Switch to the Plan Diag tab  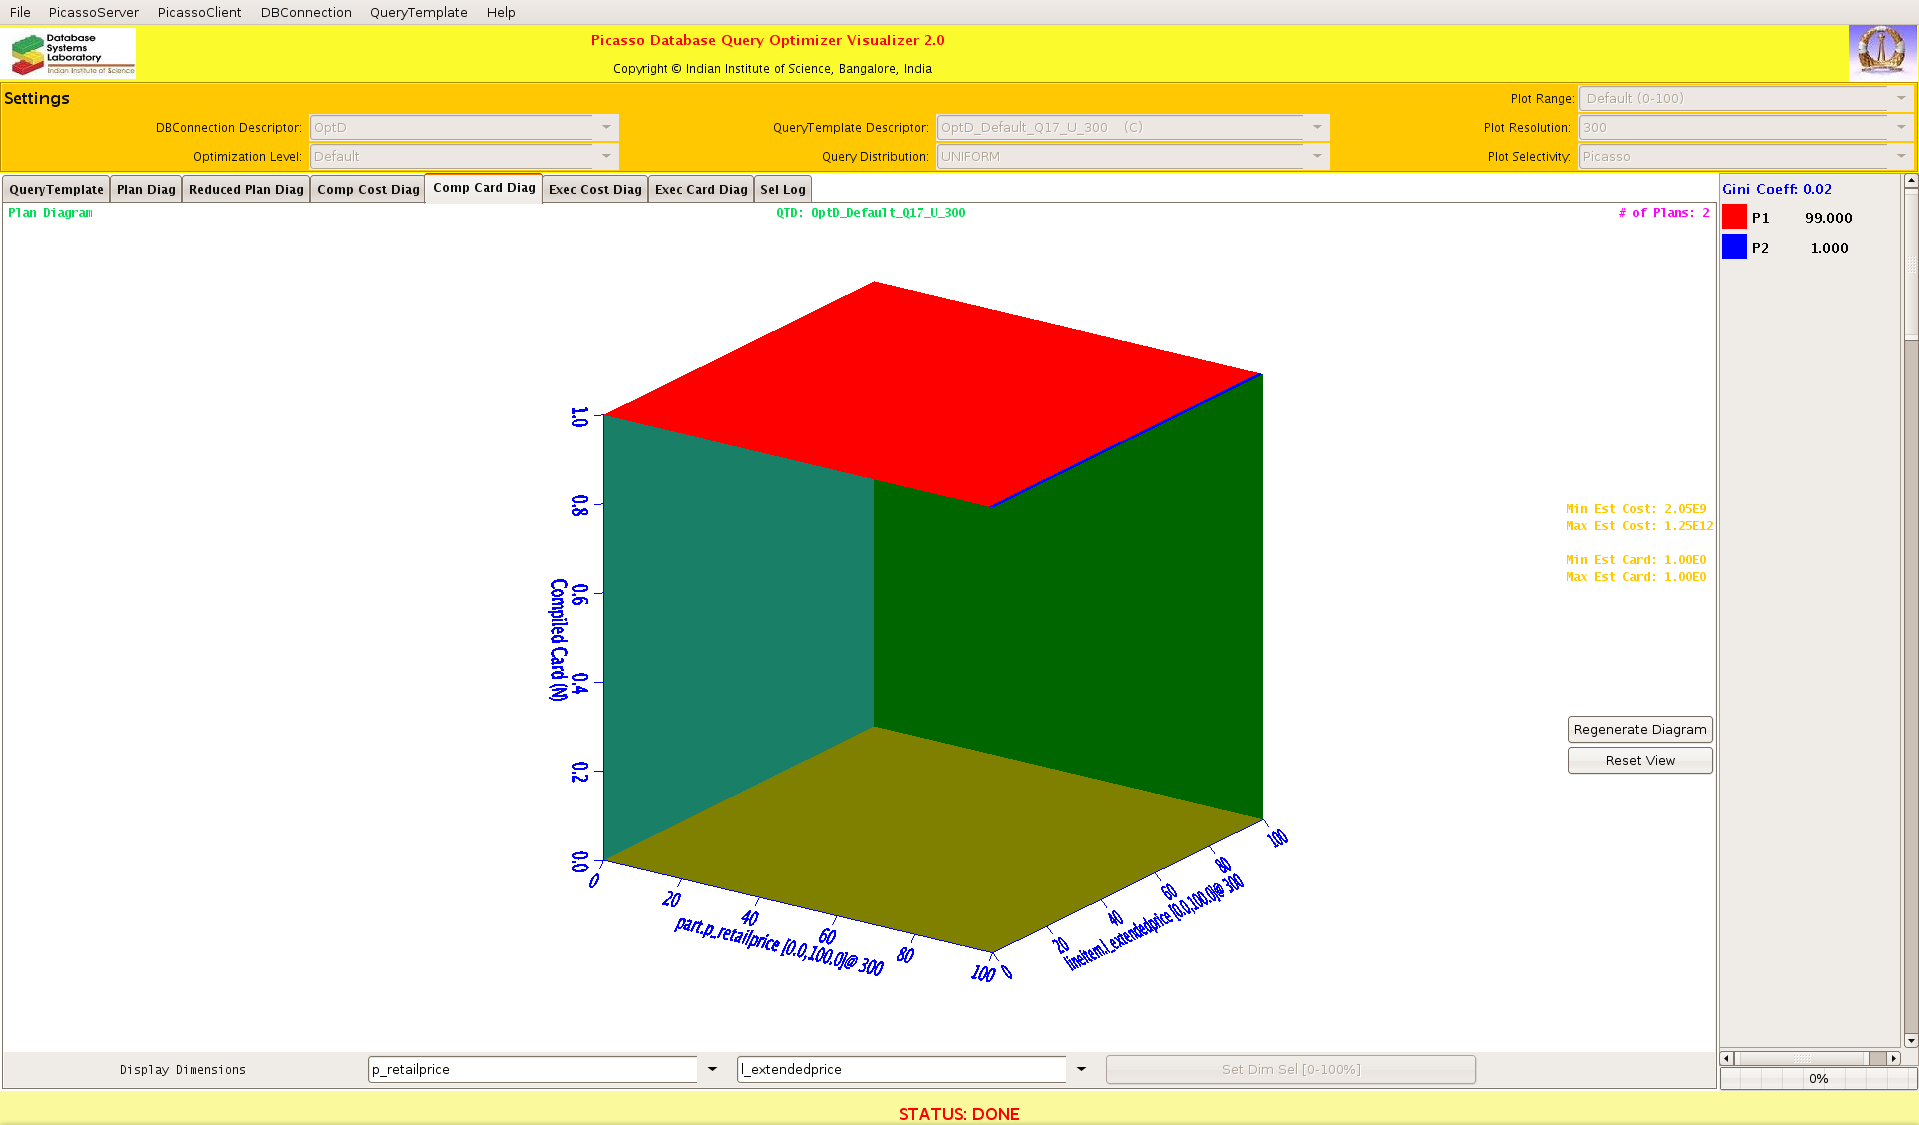(146, 189)
